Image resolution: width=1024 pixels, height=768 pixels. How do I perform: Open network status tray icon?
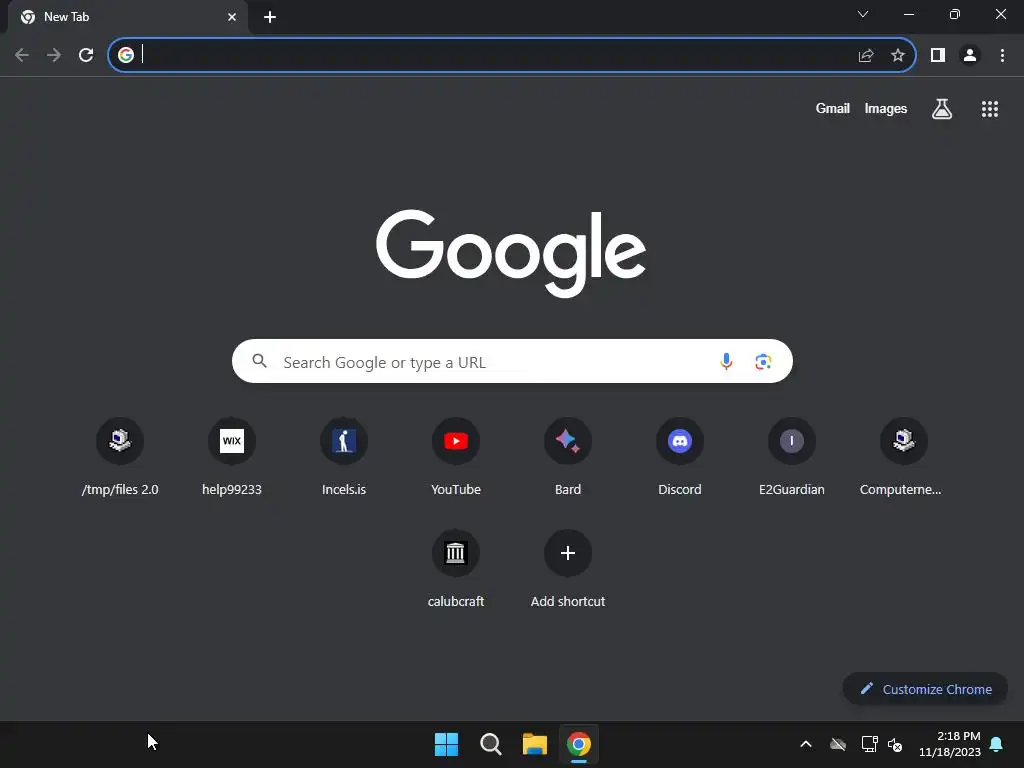pos(869,744)
